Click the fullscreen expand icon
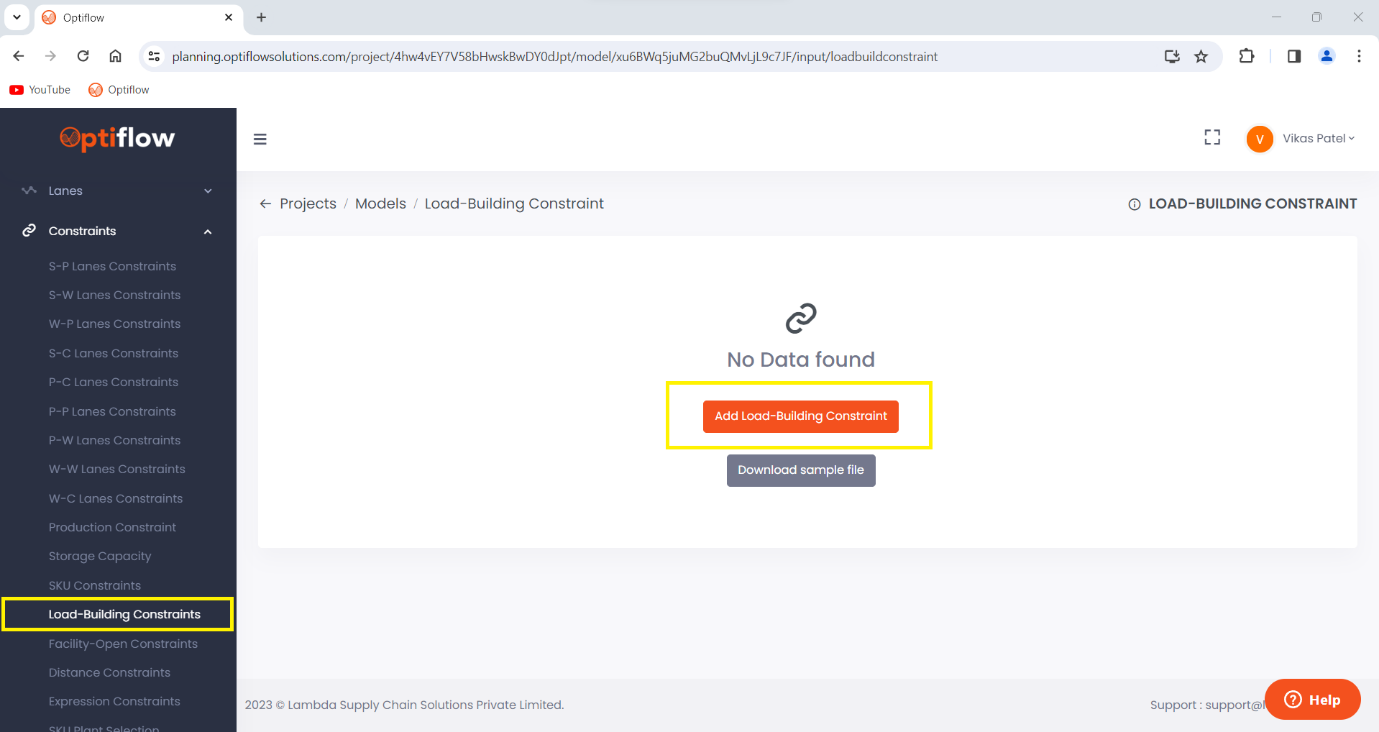The width and height of the screenshot is (1379, 732). pyautogui.click(x=1212, y=137)
